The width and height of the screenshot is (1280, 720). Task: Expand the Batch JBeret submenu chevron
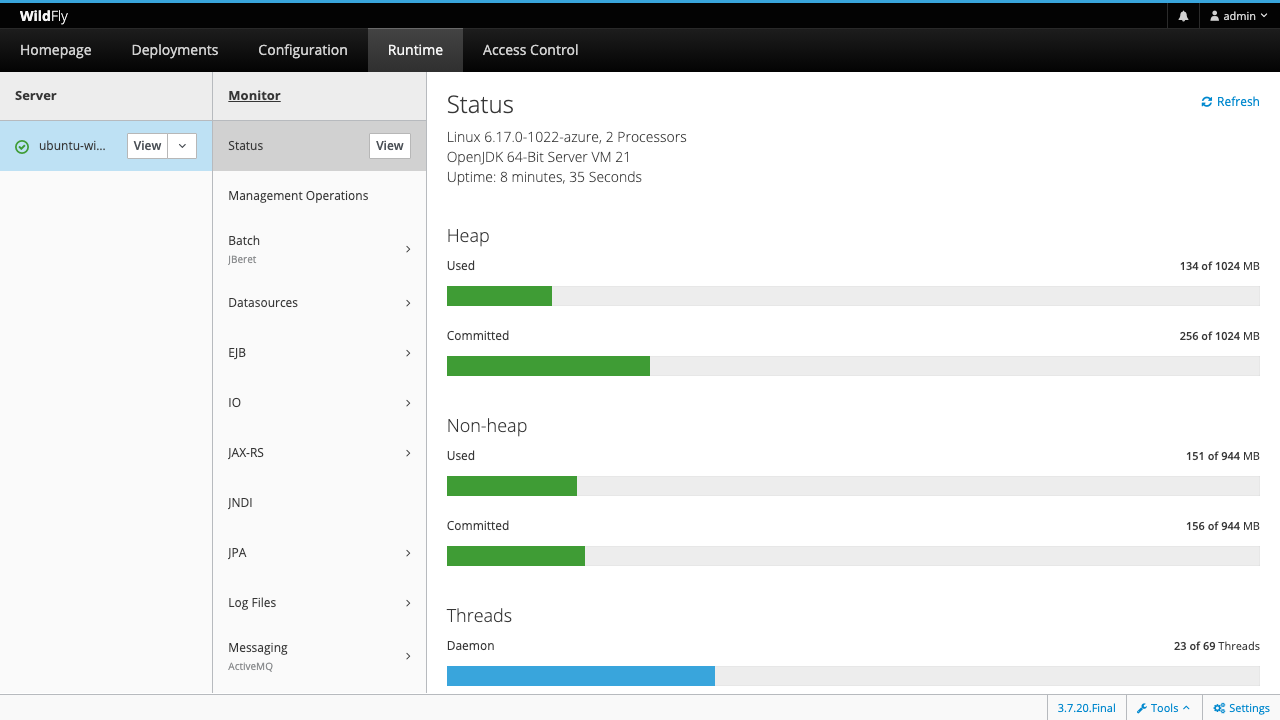408,249
